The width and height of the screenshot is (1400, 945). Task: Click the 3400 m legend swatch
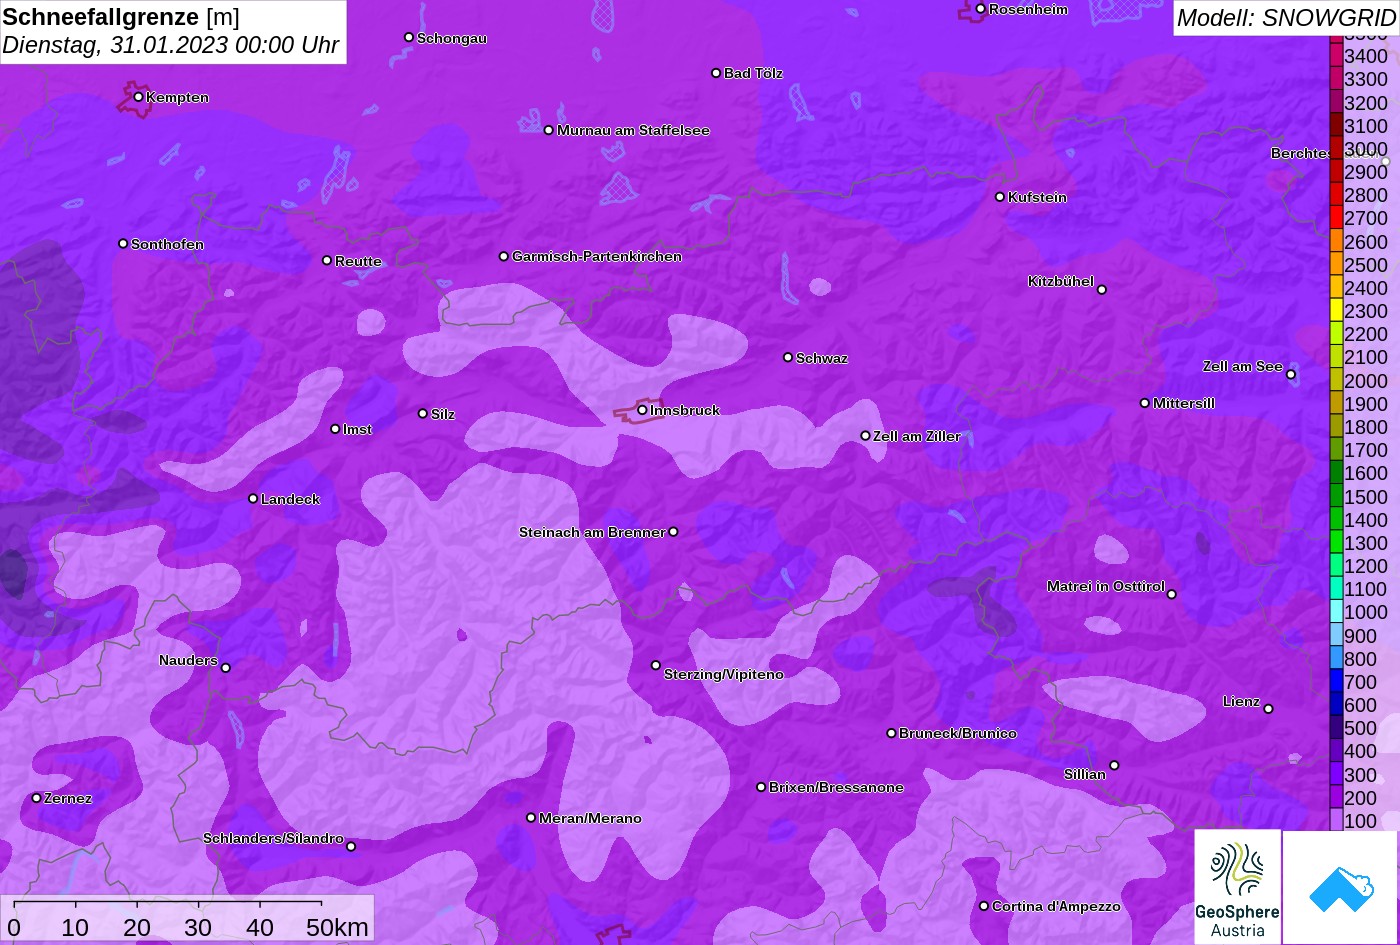tap(1336, 55)
